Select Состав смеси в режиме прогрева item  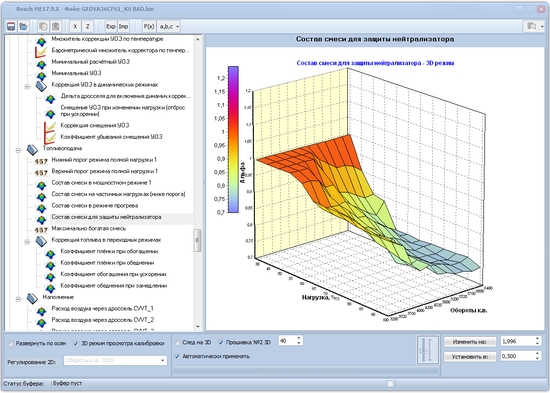pos(95,206)
